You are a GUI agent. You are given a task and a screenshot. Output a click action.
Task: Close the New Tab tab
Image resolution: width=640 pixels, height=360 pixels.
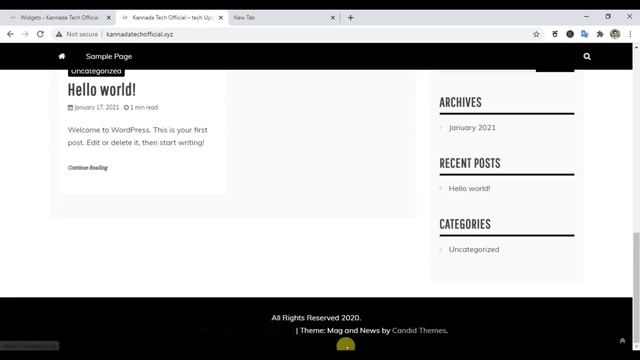[x=333, y=18]
